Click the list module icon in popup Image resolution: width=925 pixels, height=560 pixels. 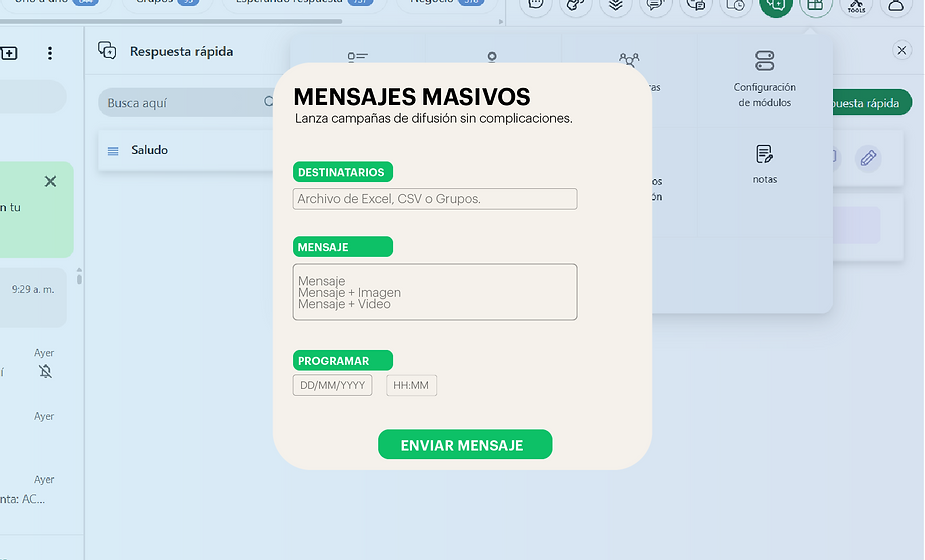click(x=357, y=57)
